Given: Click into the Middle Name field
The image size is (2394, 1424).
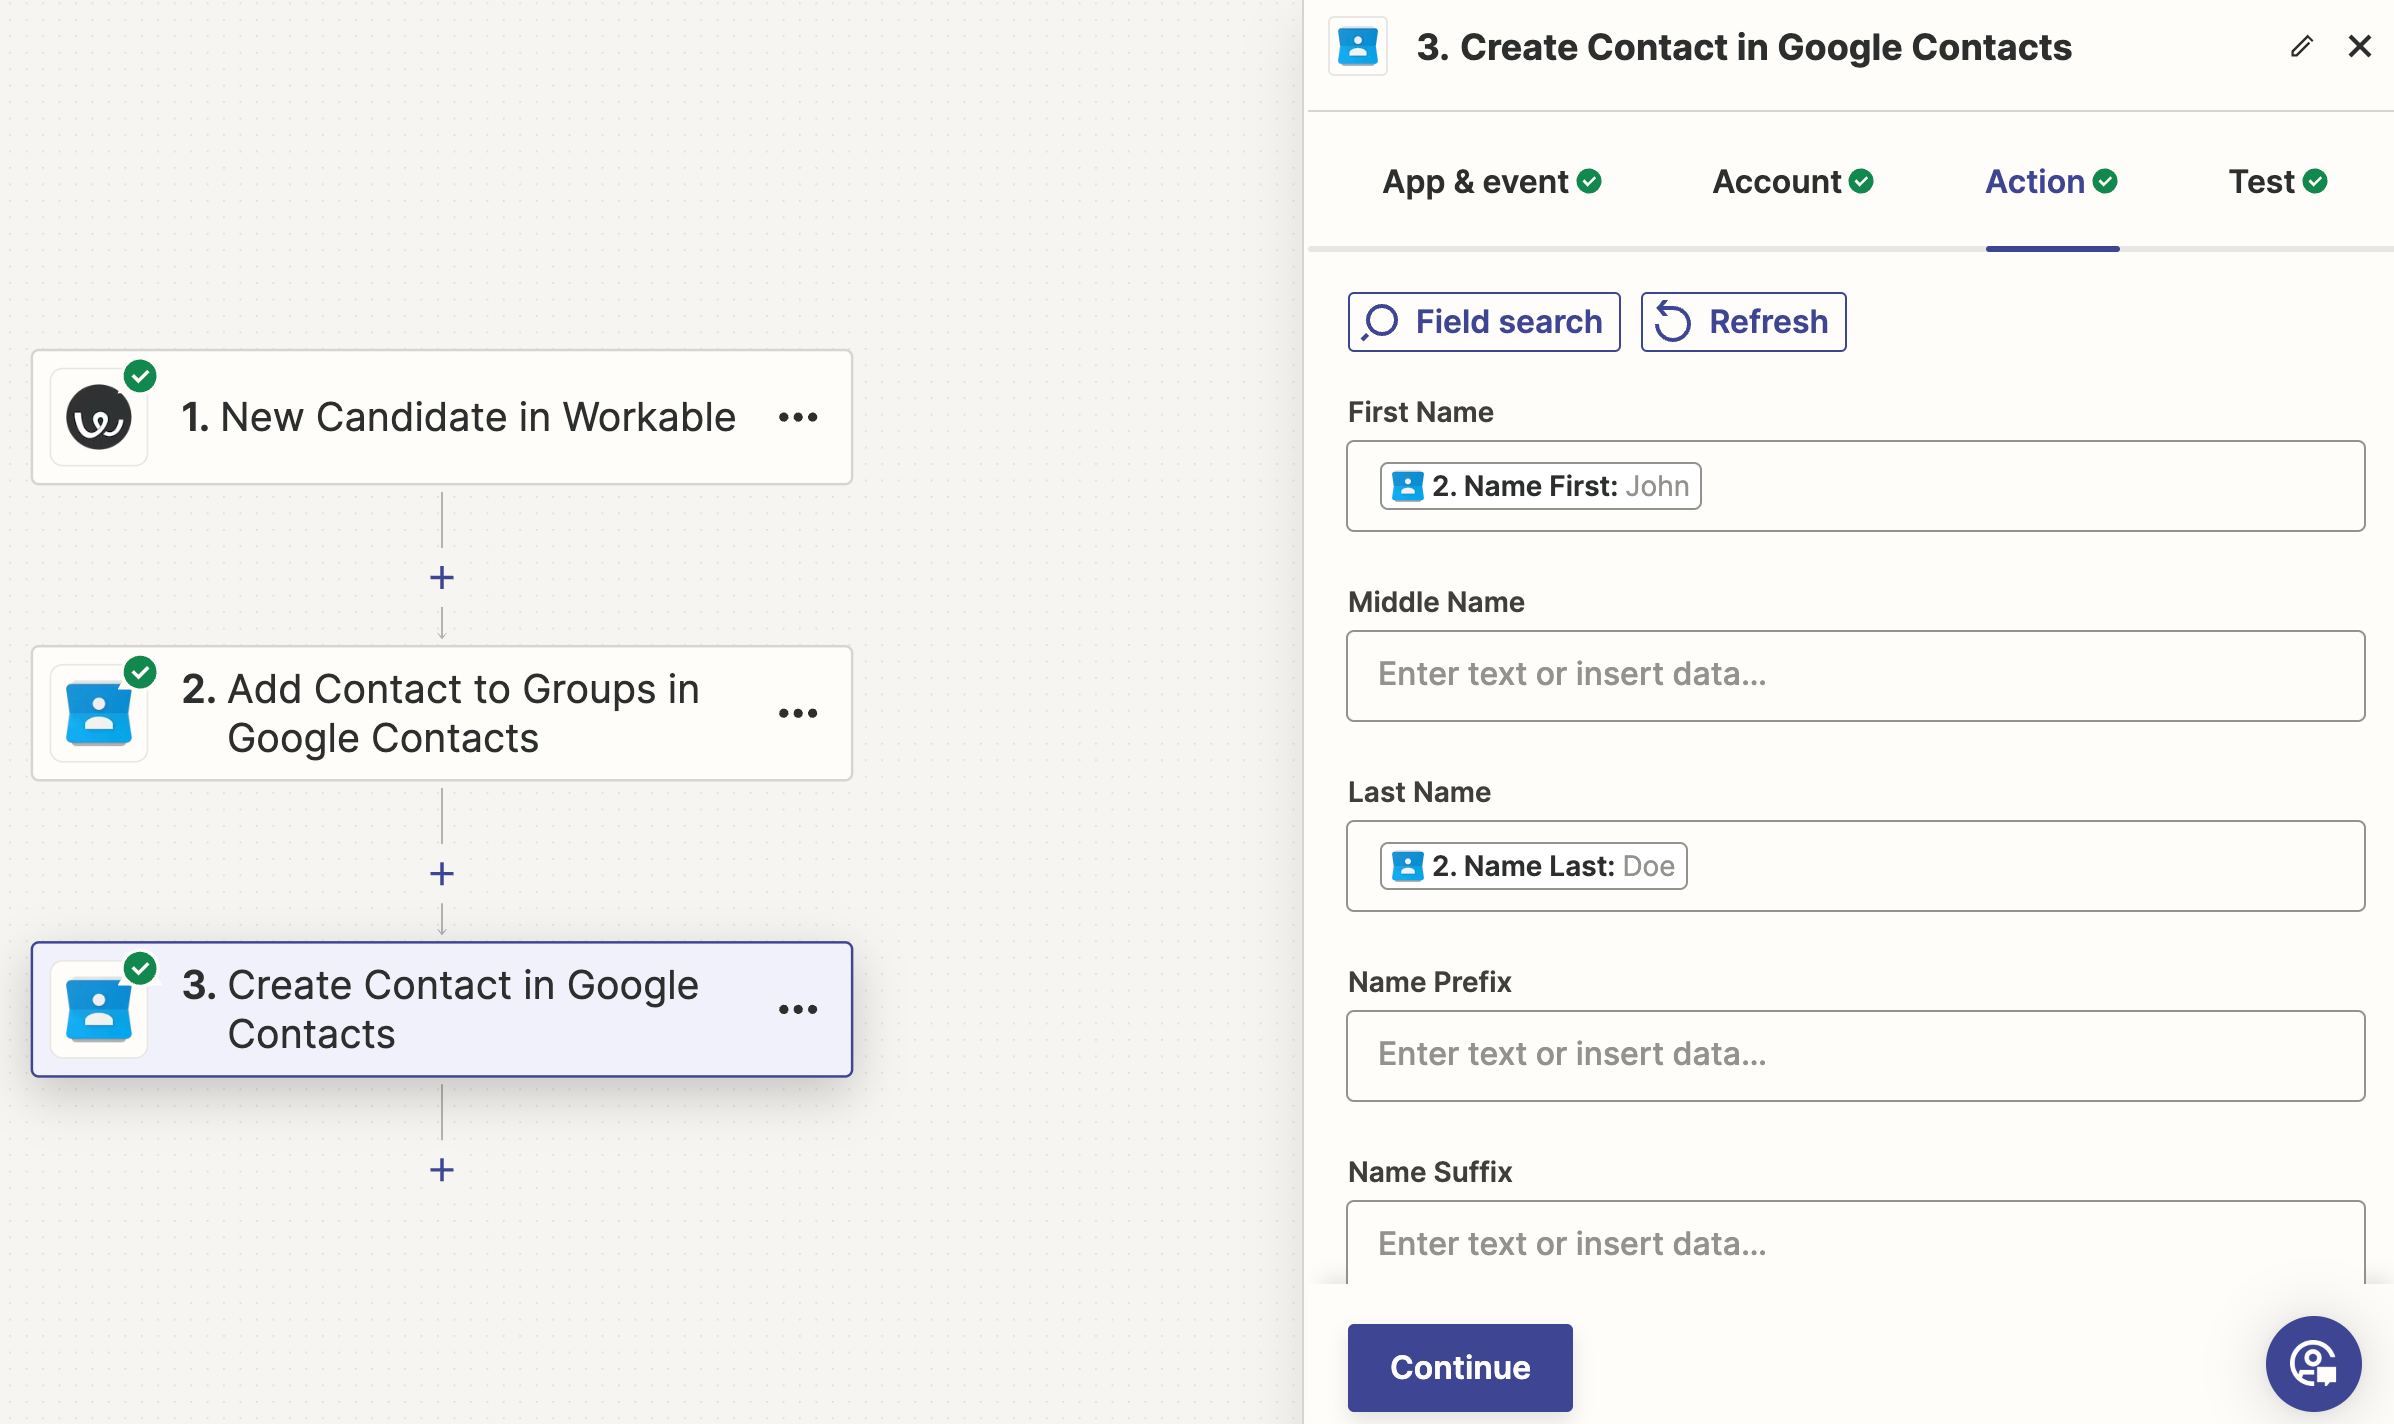Looking at the screenshot, I should pyautogui.click(x=1855, y=676).
